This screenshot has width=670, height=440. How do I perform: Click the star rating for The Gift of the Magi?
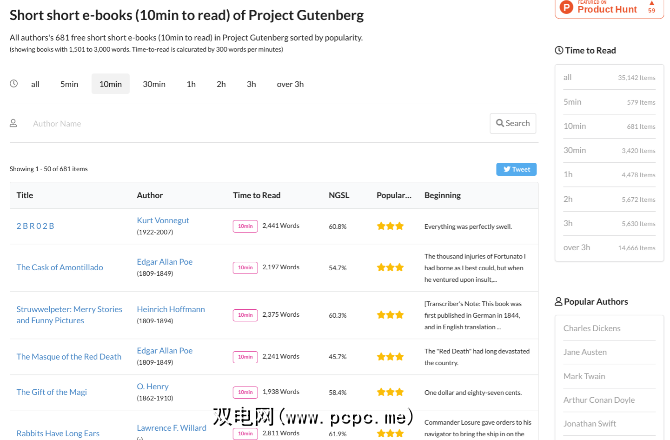coord(390,392)
